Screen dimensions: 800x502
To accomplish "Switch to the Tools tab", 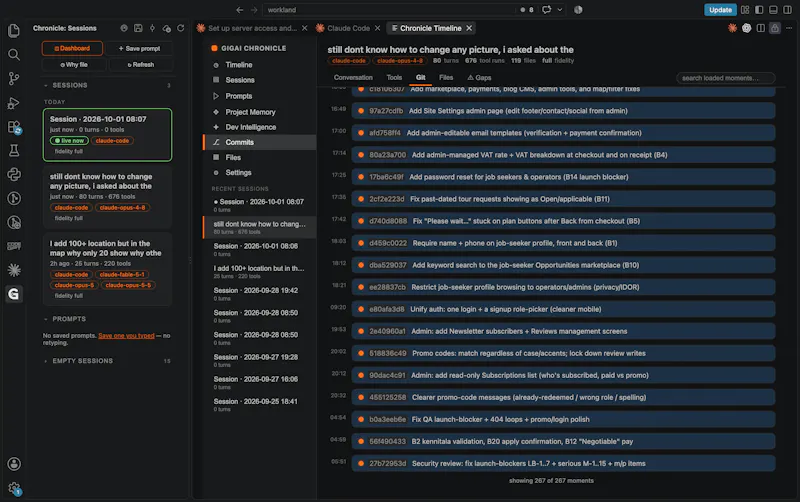I will click(x=394, y=78).
